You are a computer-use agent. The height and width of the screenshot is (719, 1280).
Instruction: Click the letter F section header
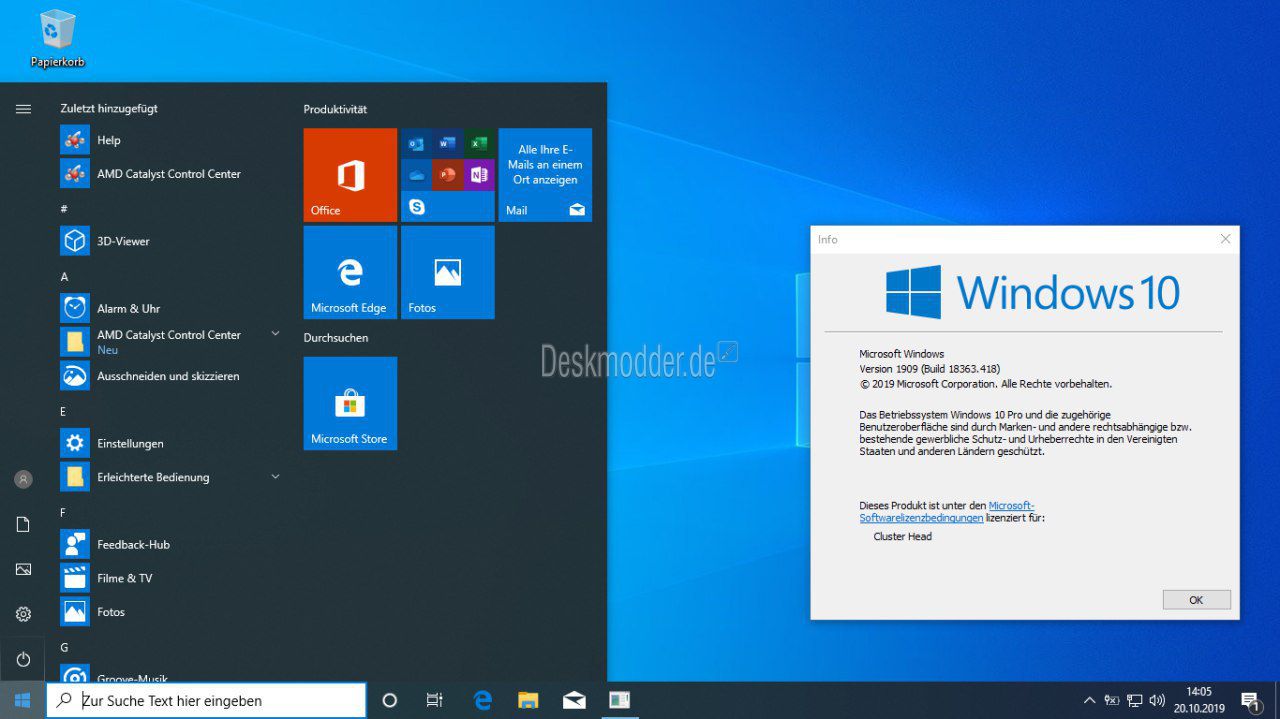tap(63, 512)
